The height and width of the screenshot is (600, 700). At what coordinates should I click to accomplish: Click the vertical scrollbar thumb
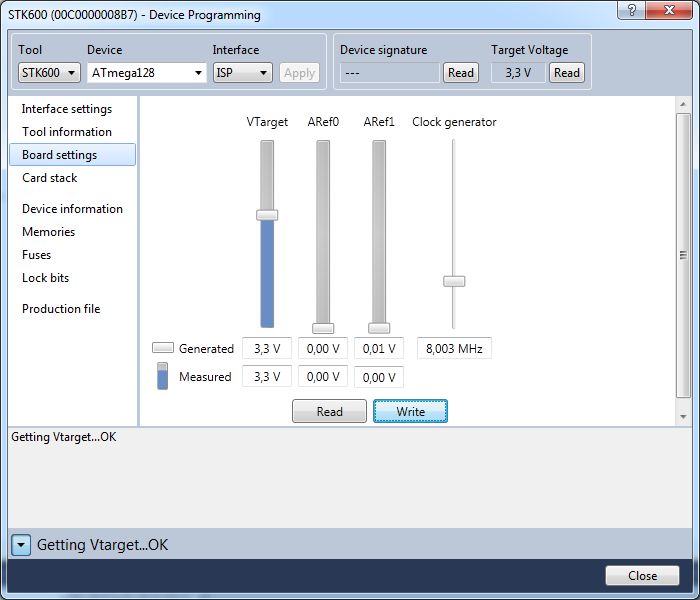click(683, 255)
